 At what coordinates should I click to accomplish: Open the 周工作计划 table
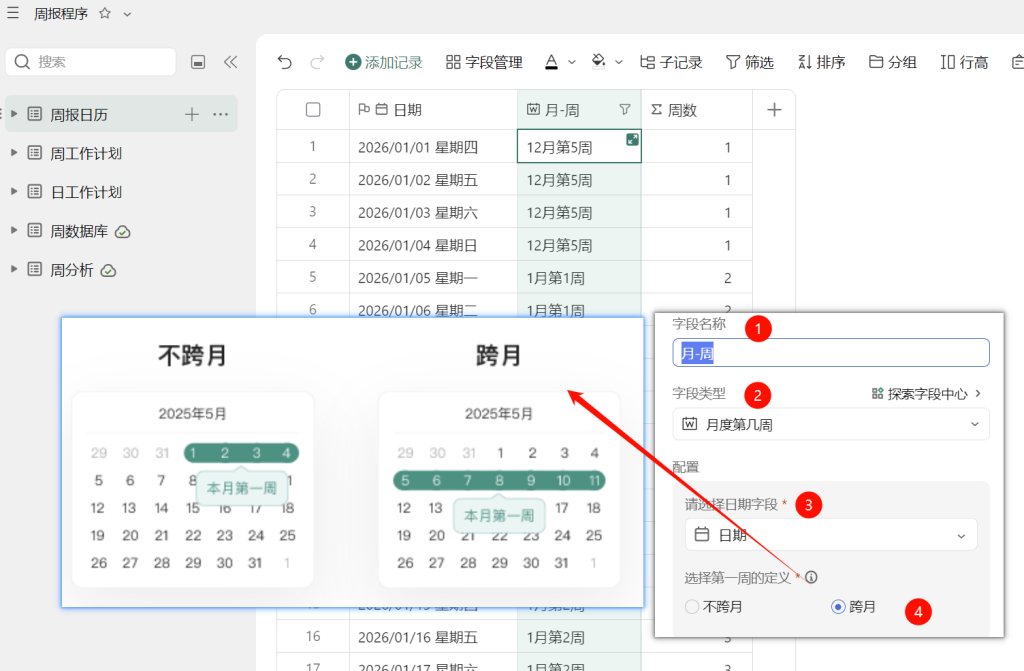[x=86, y=154]
